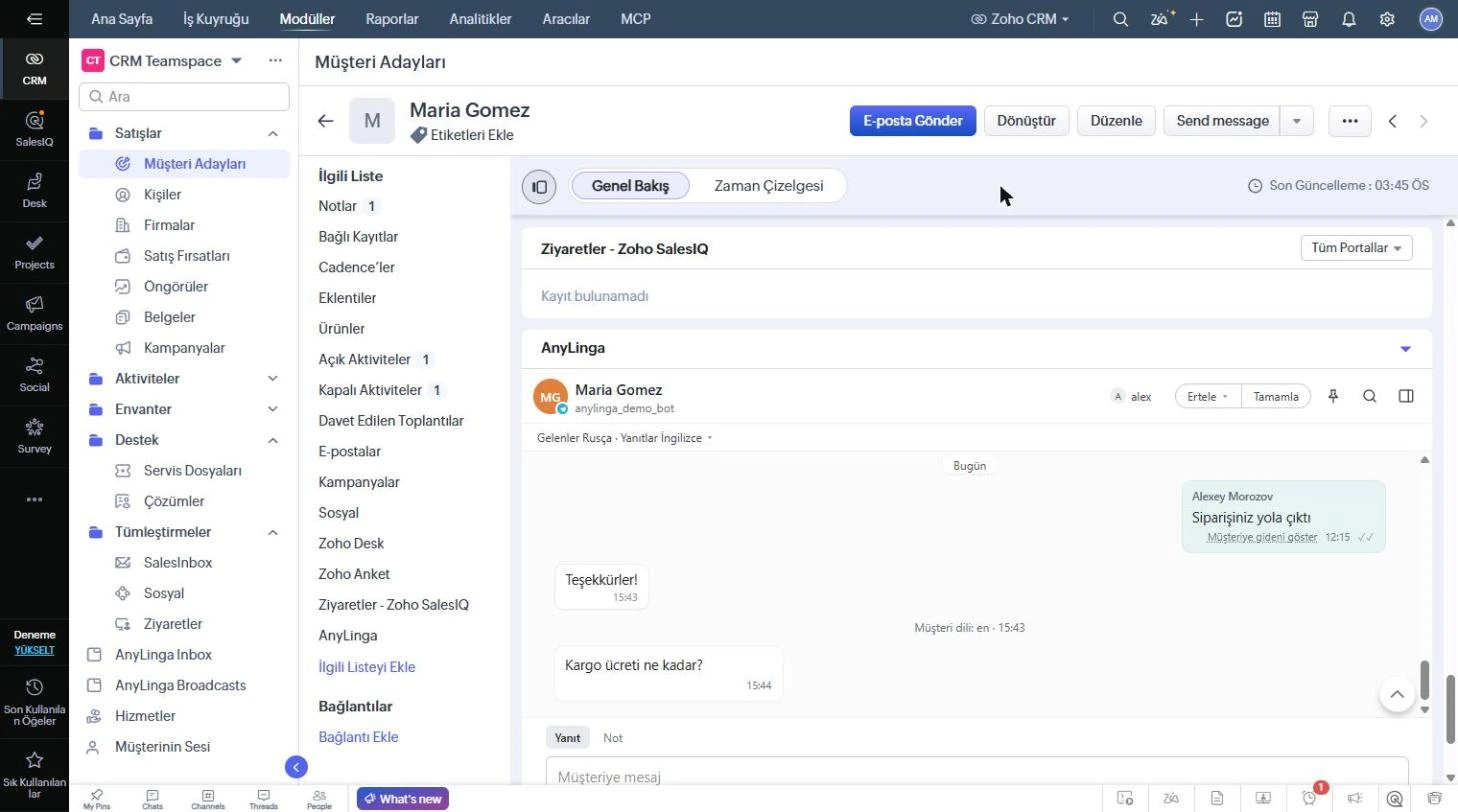1458x812 pixels.
Task: Collapse the Satışlar folder
Action: [273, 133]
